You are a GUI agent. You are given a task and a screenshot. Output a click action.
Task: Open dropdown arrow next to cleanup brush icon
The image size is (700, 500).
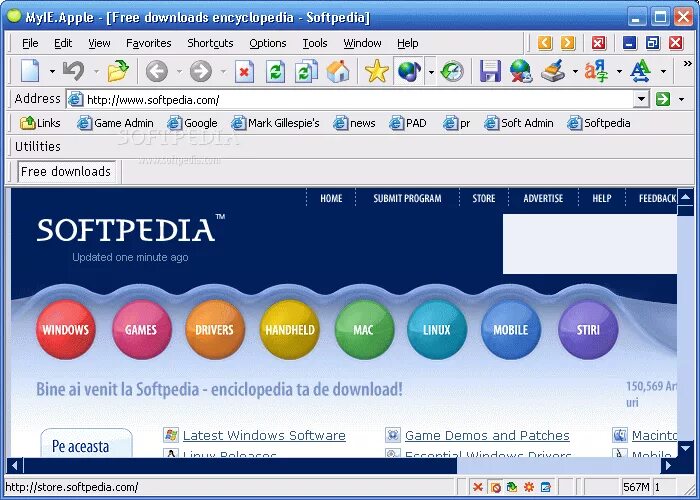click(x=575, y=71)
